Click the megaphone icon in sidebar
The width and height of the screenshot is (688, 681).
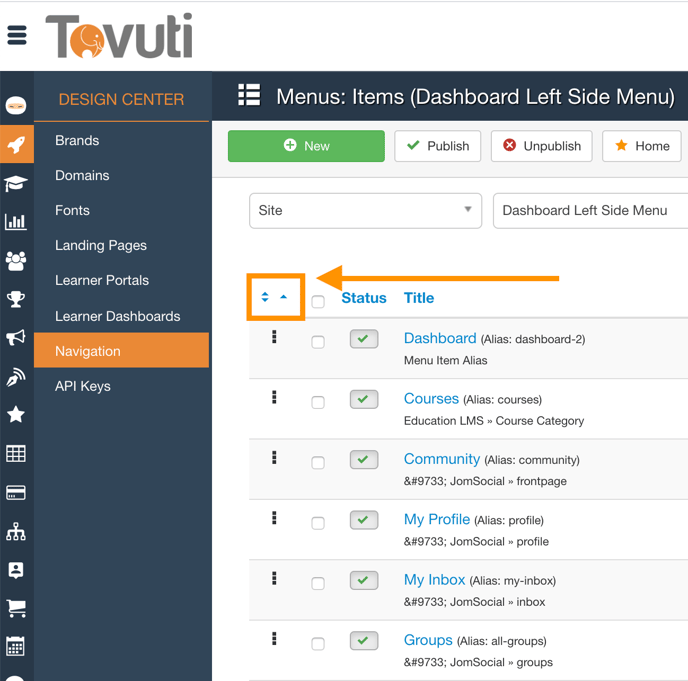point(16,338)
